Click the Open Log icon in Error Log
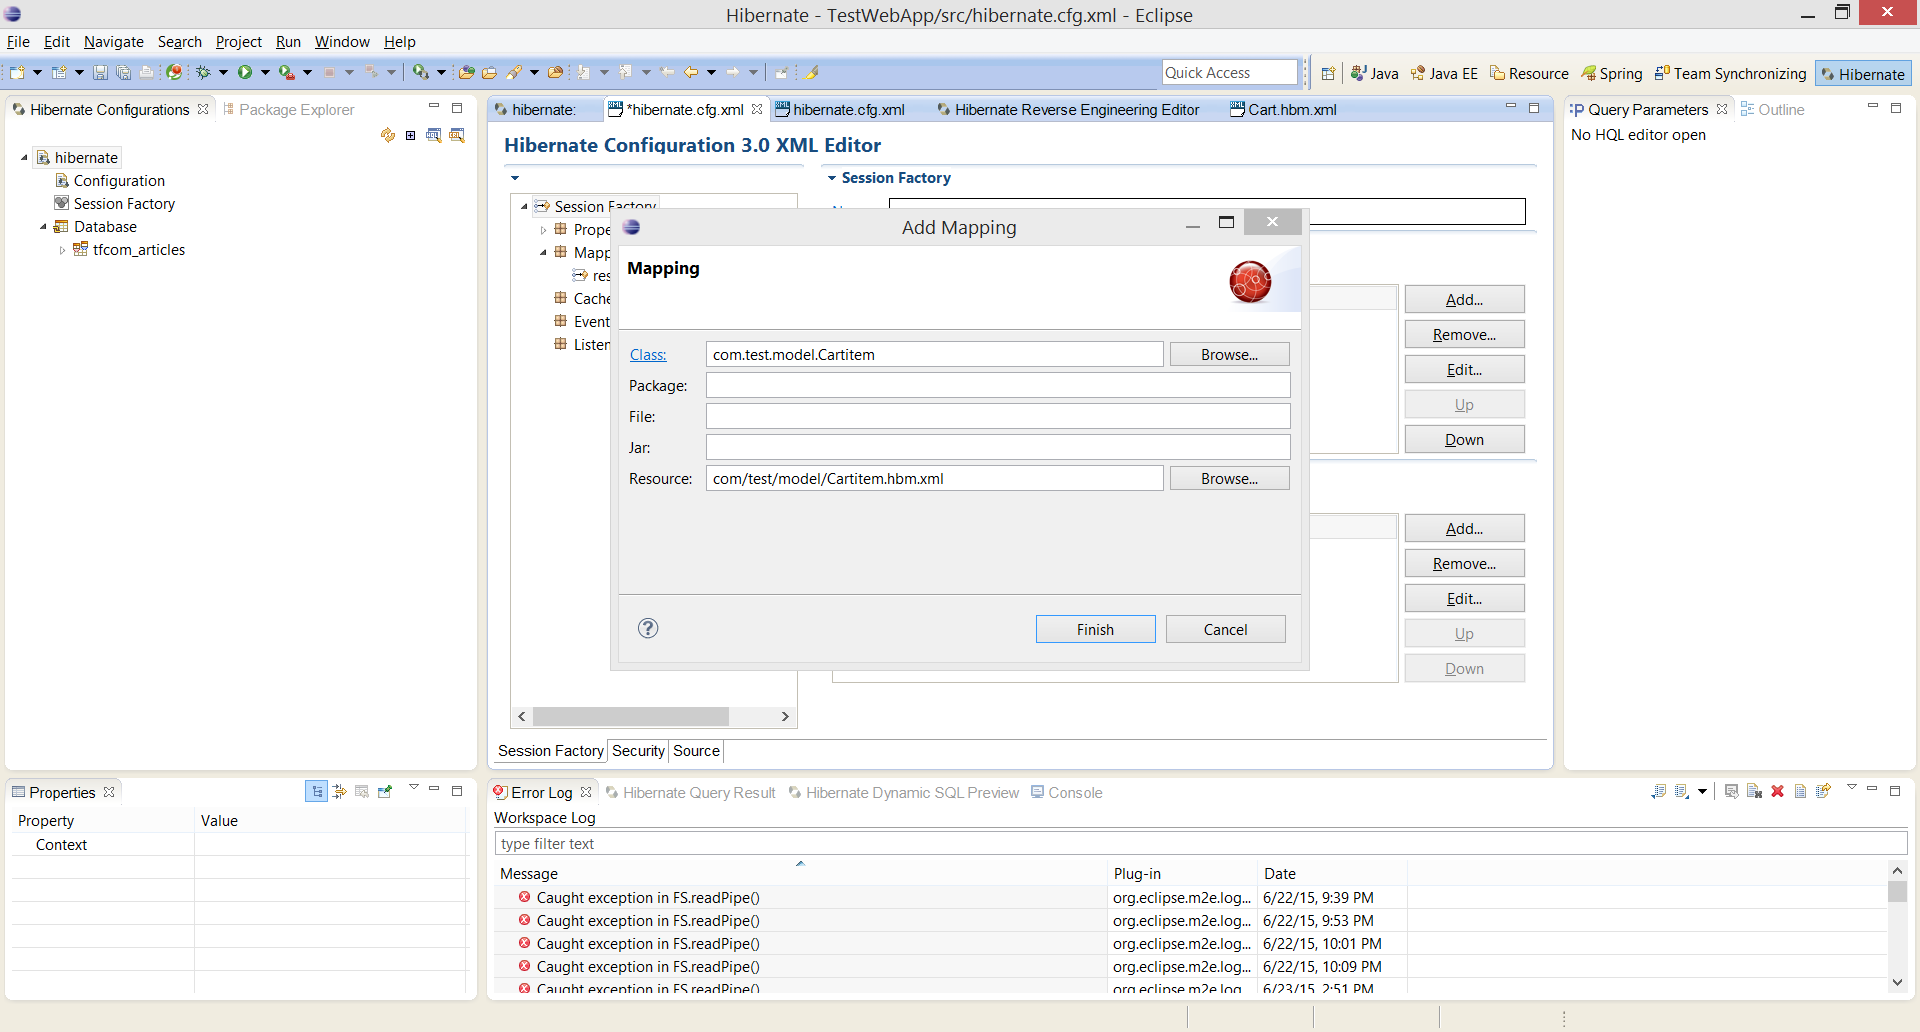The width and height of the screenshot is (1920, 1032). (x=1800, y=791)
